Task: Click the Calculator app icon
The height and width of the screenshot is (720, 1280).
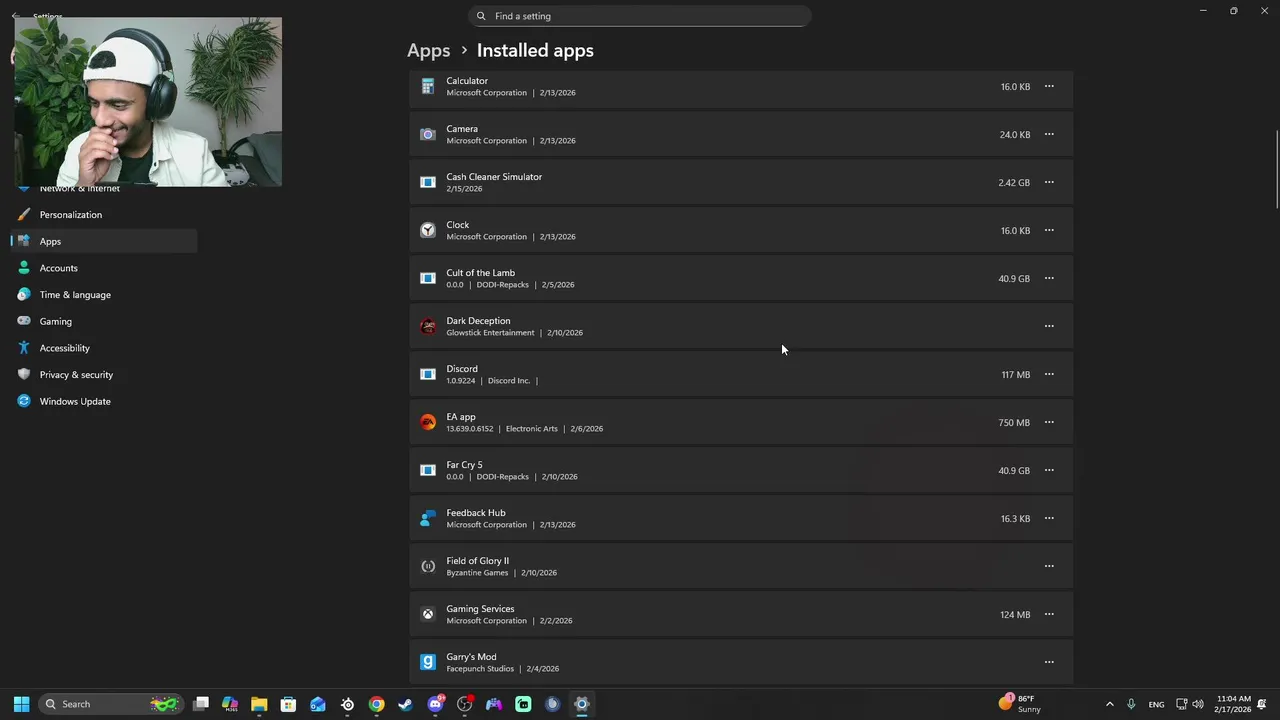Action: point(428,86)
